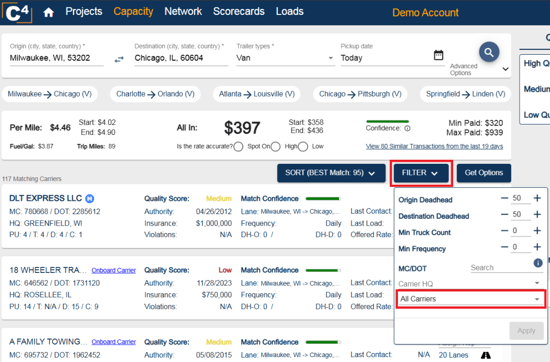Click the C4 logo
This screenshot has height=362, width=550.
pos(17,13)
